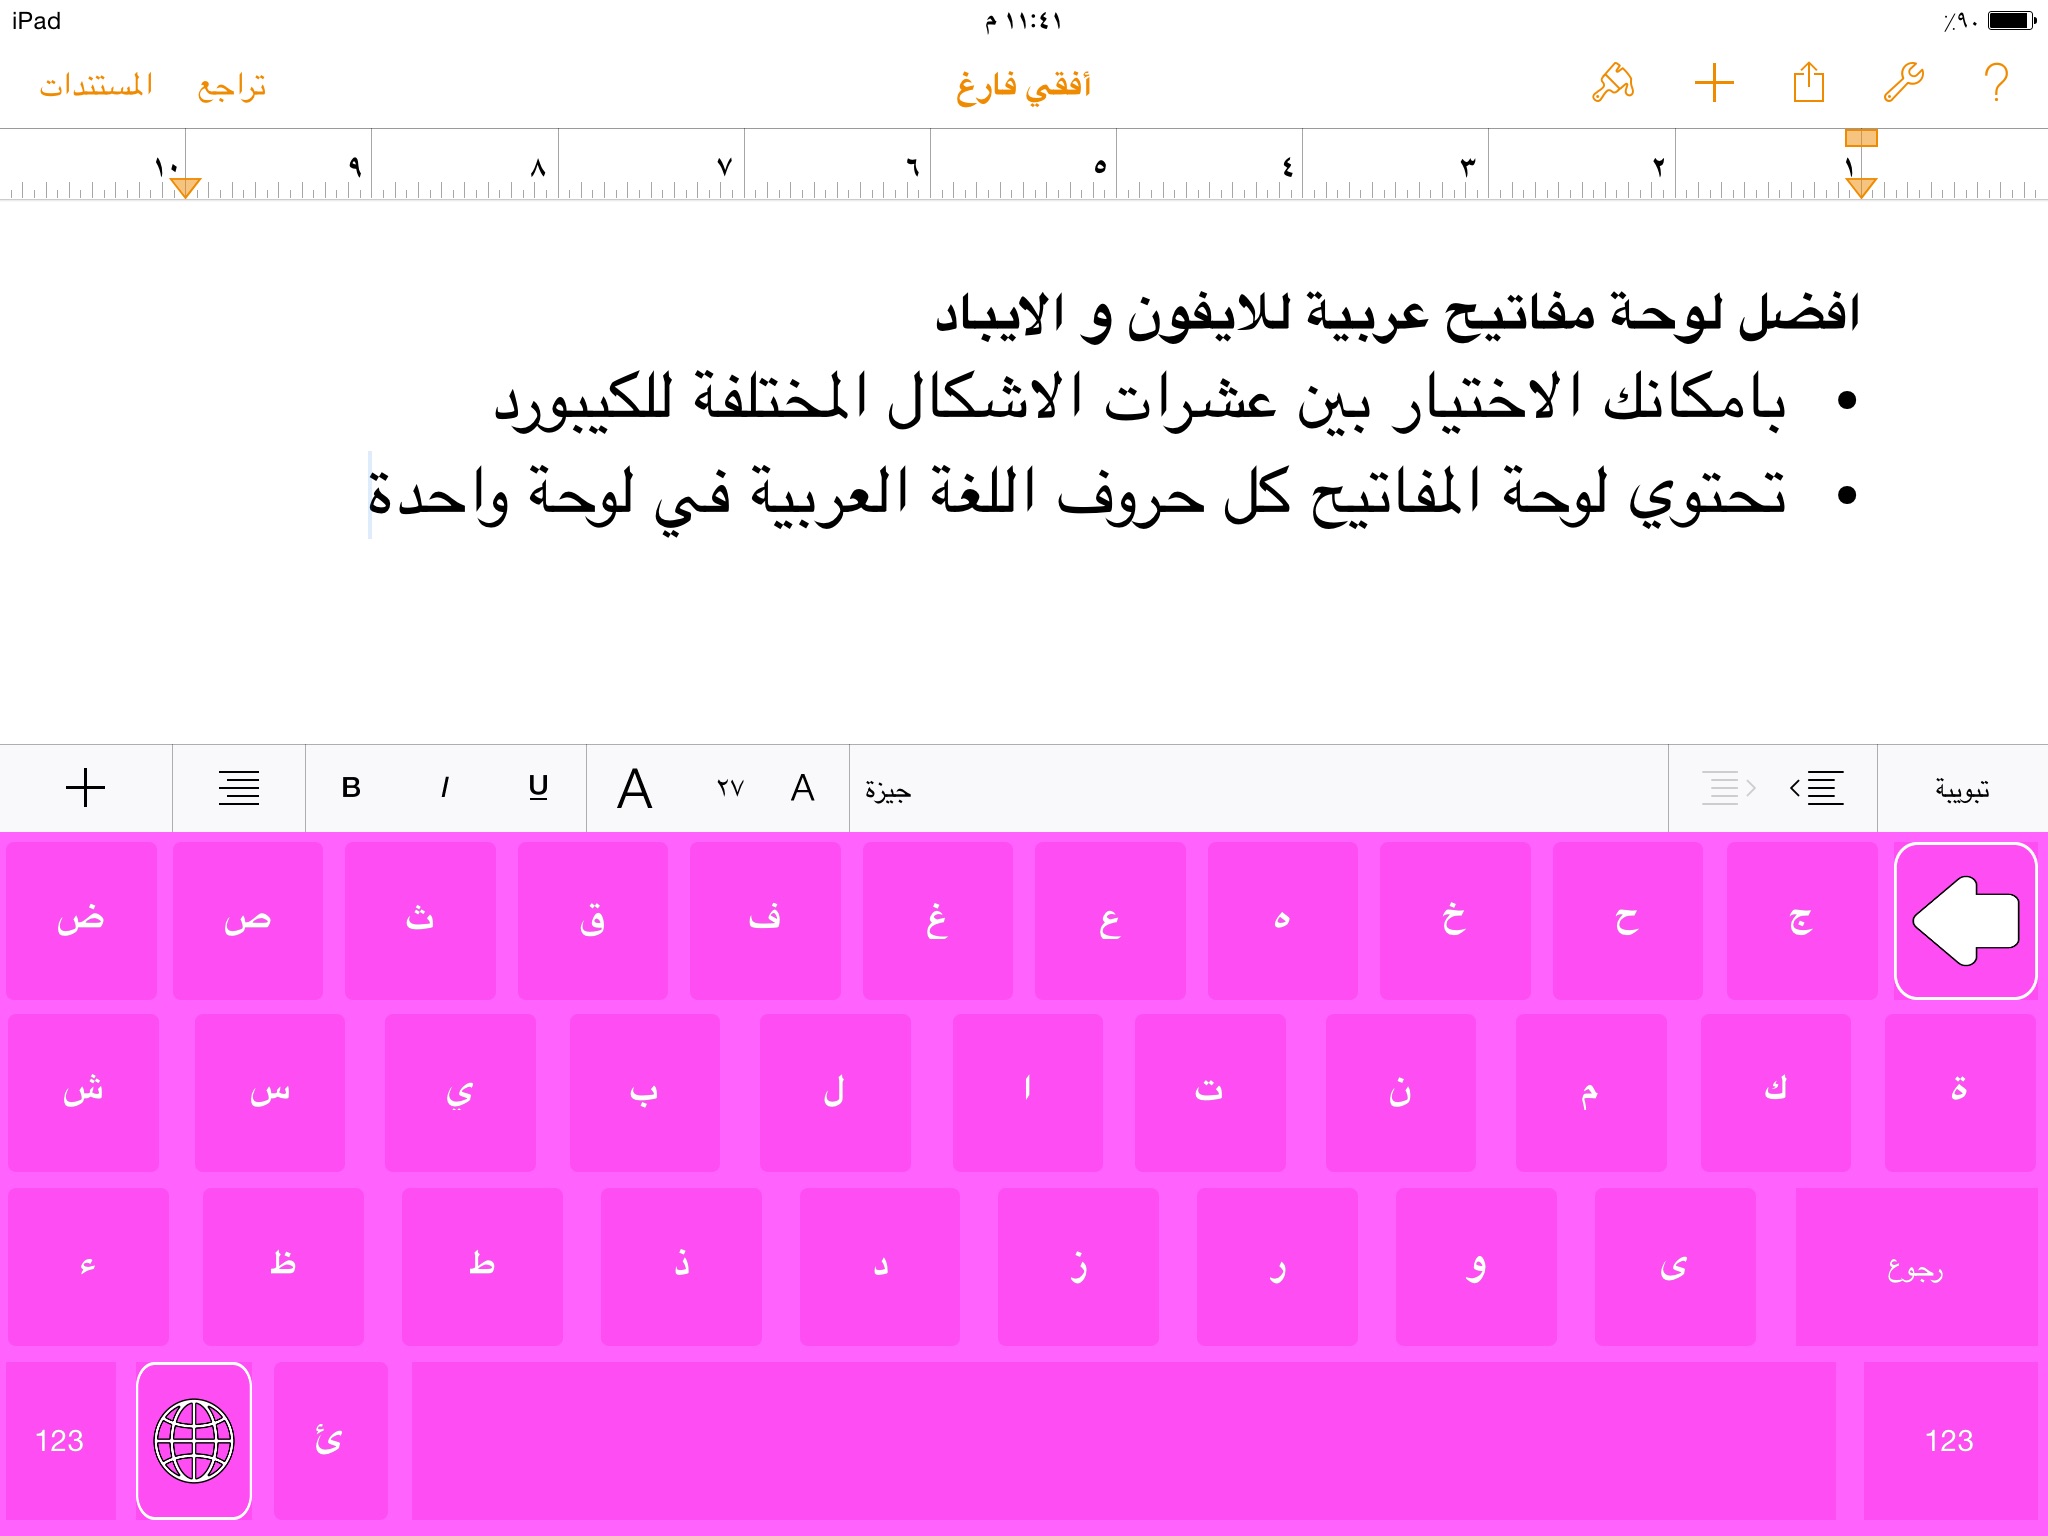2048x1536 pixels.
Task: Tap the question mark help icon
Action: [1996, 83]
